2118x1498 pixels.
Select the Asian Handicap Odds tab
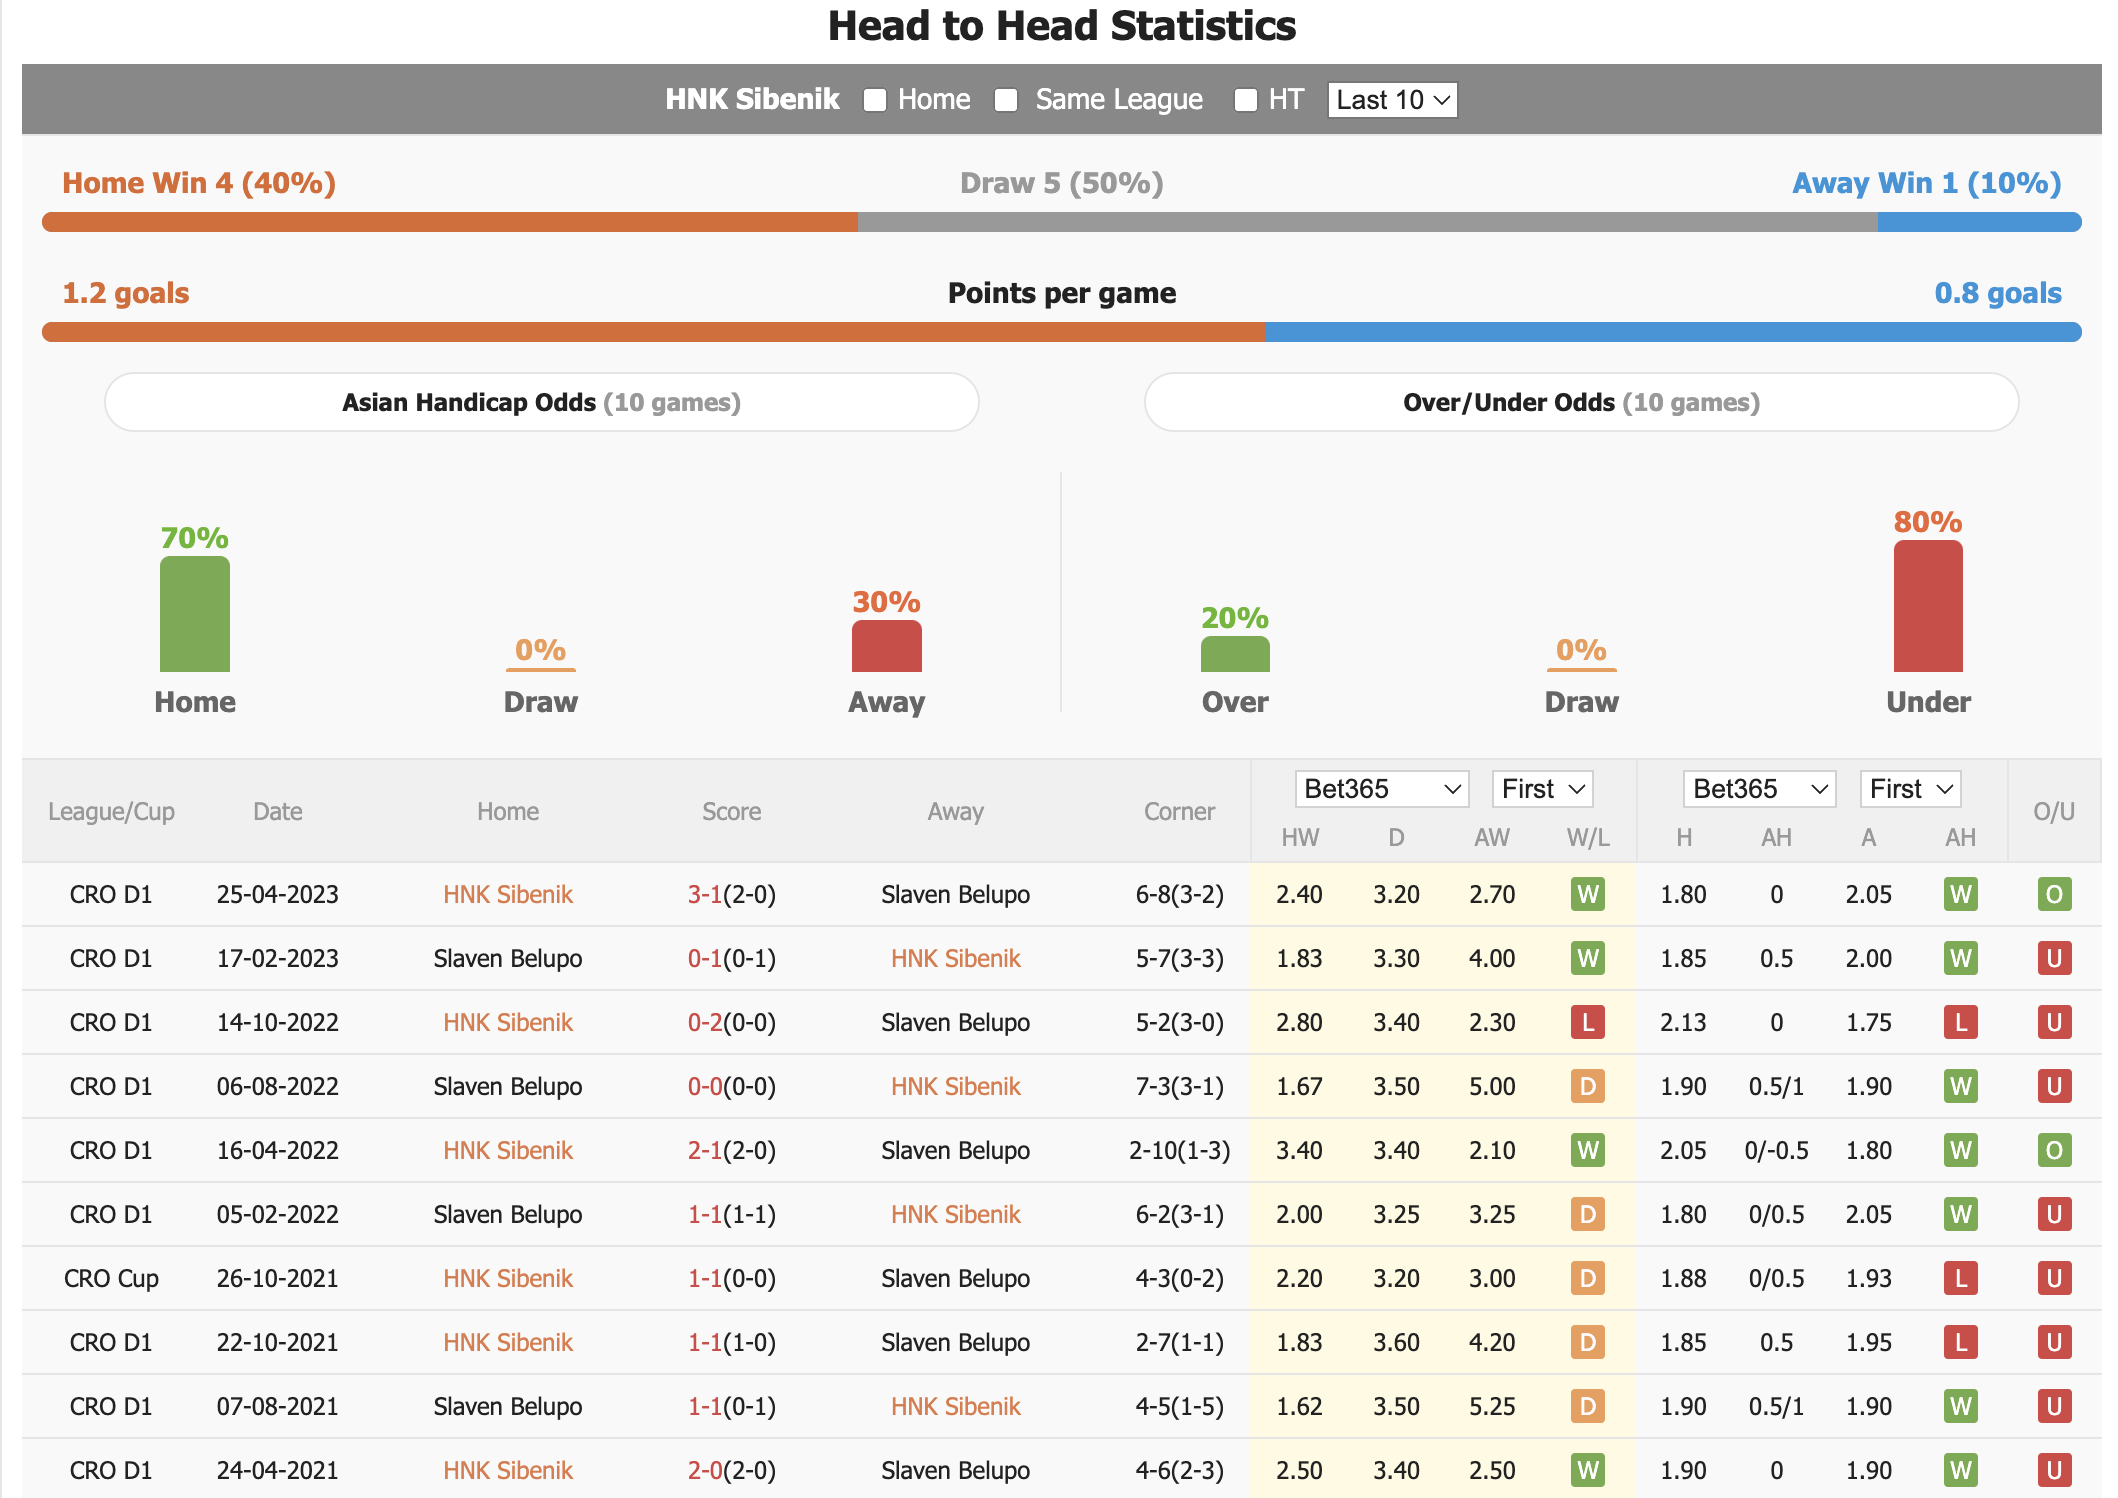(541, 402)
